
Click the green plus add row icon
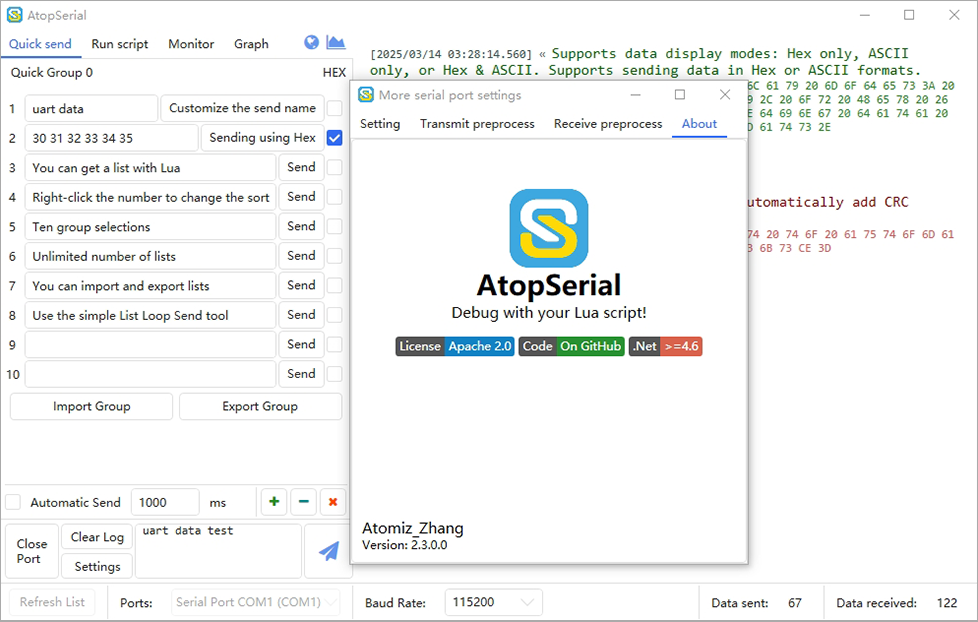click(274, 502)
